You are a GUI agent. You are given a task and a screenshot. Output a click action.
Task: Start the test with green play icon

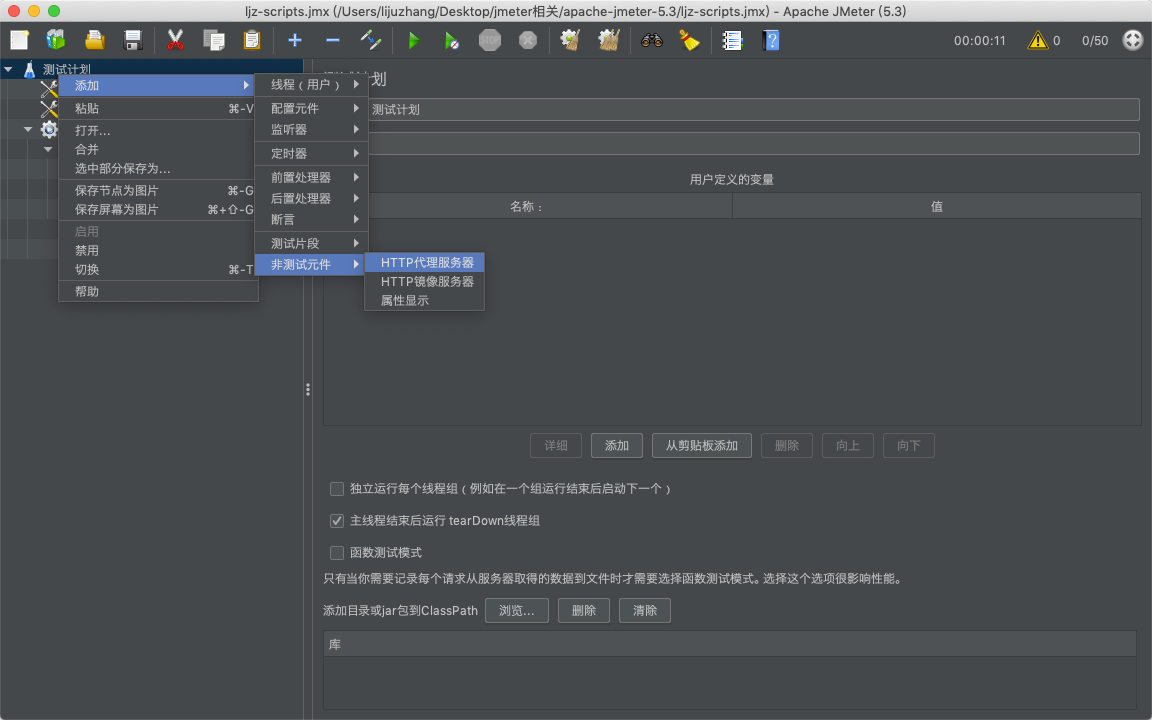pyautogui.click(x=414, y=40)
